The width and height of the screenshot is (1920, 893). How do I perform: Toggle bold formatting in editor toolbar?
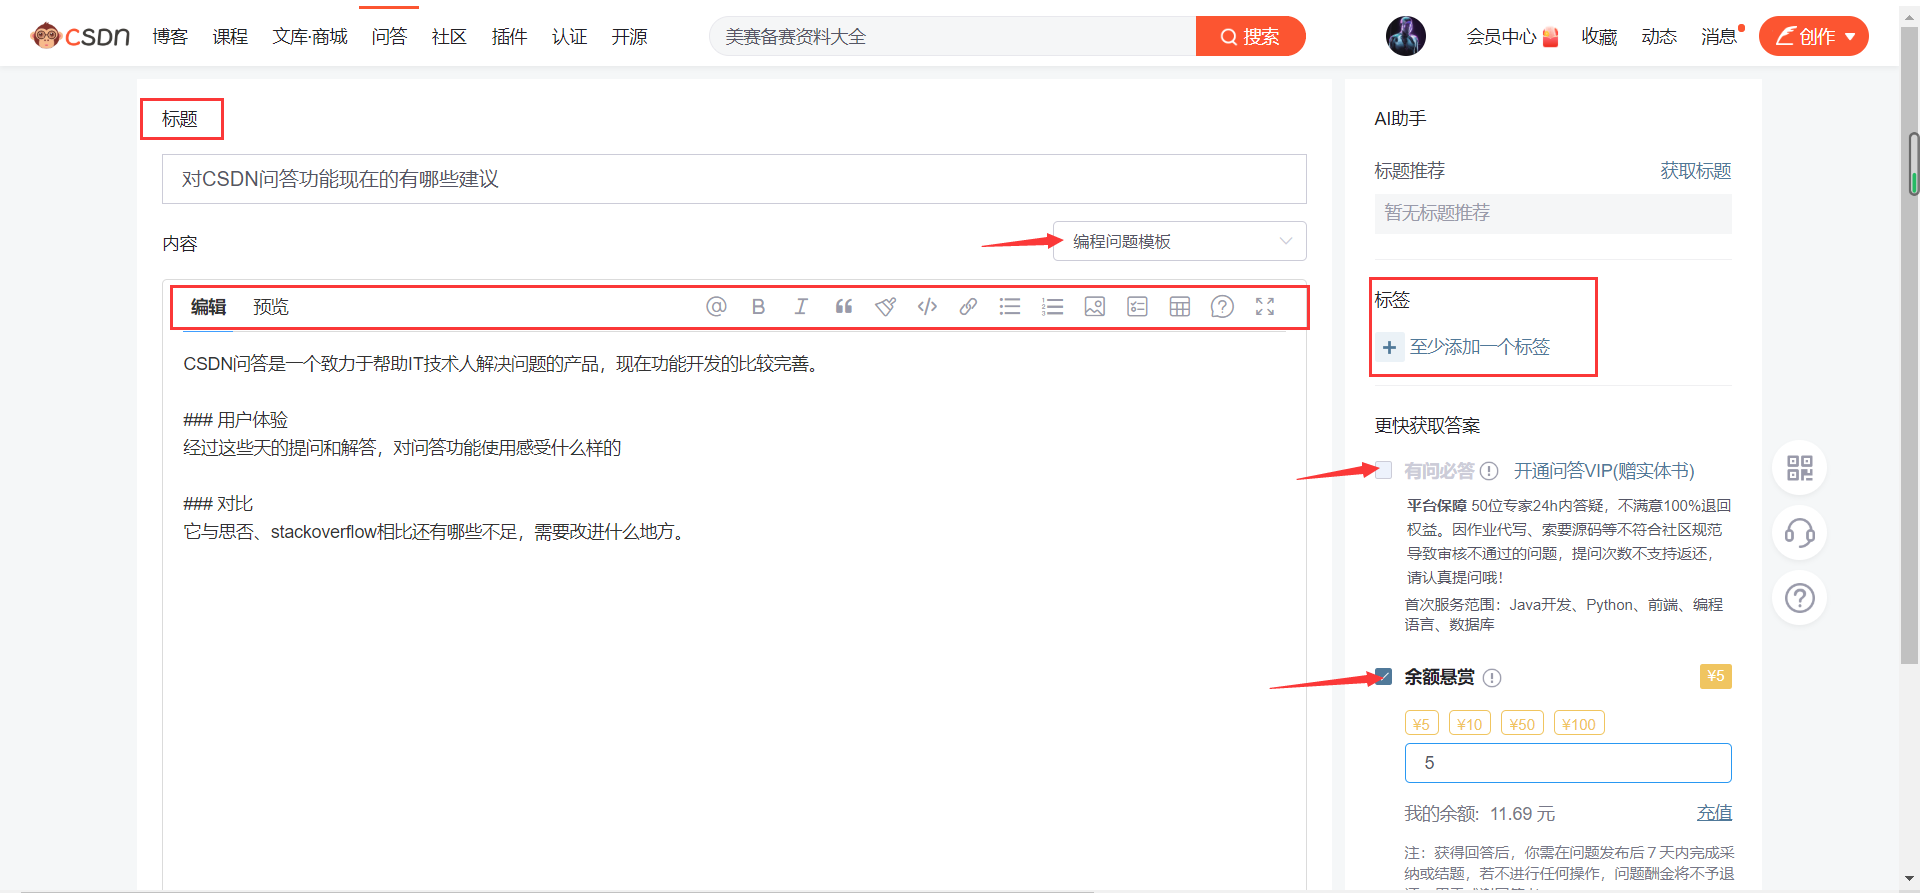point(759,307)
